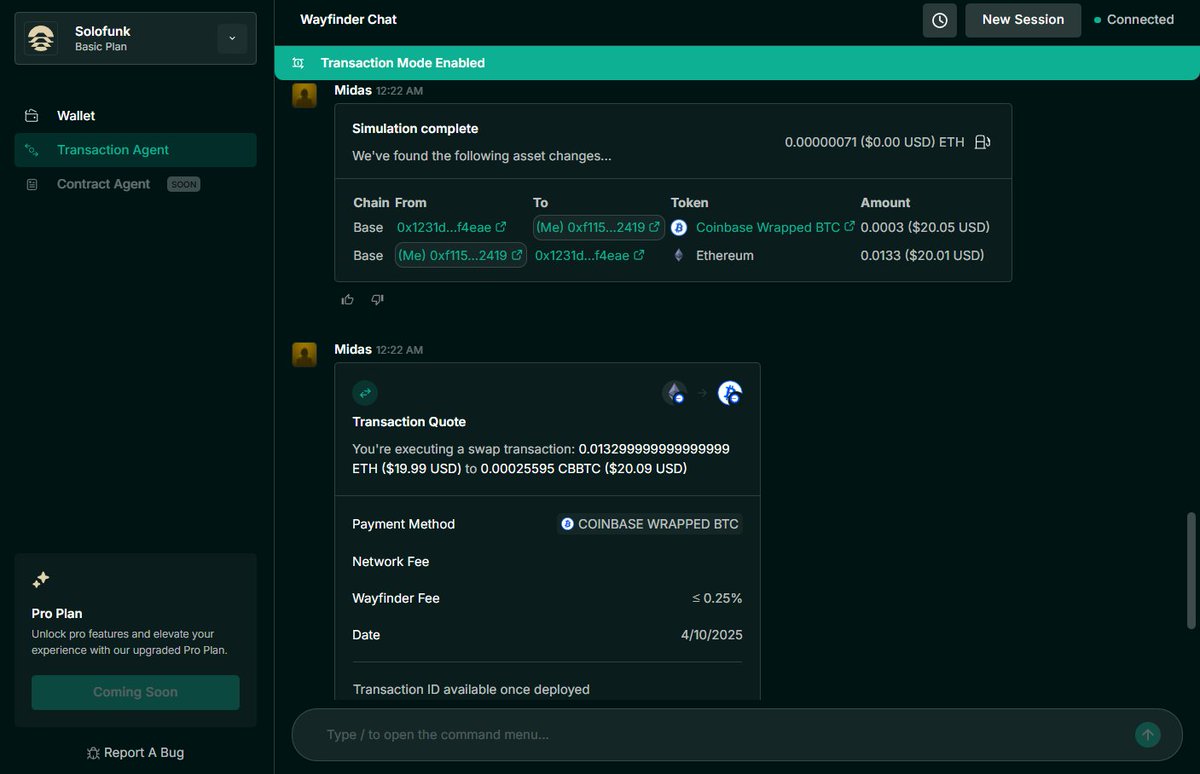The height and width of the screenshot is (774, 1200).
Task: Open the (Me) 0xf115...2419 To address link
Action: (x=598, y=227)
